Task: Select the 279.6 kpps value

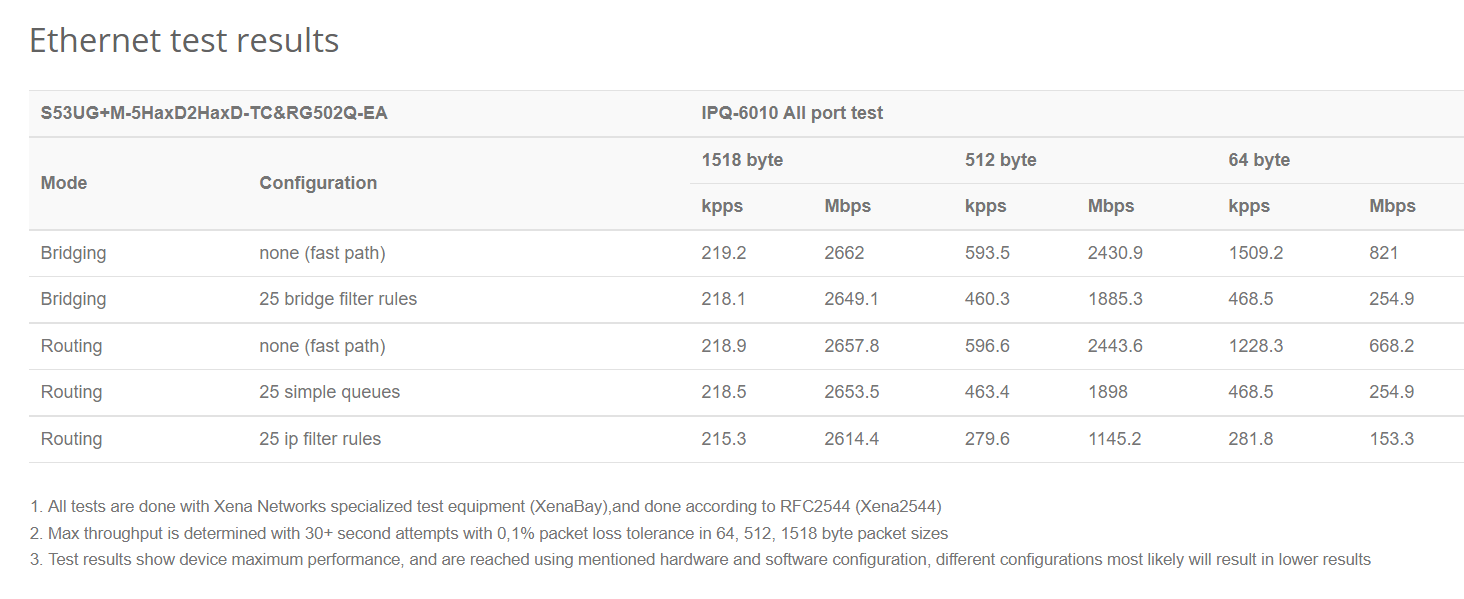Action: tap(987, 439)
